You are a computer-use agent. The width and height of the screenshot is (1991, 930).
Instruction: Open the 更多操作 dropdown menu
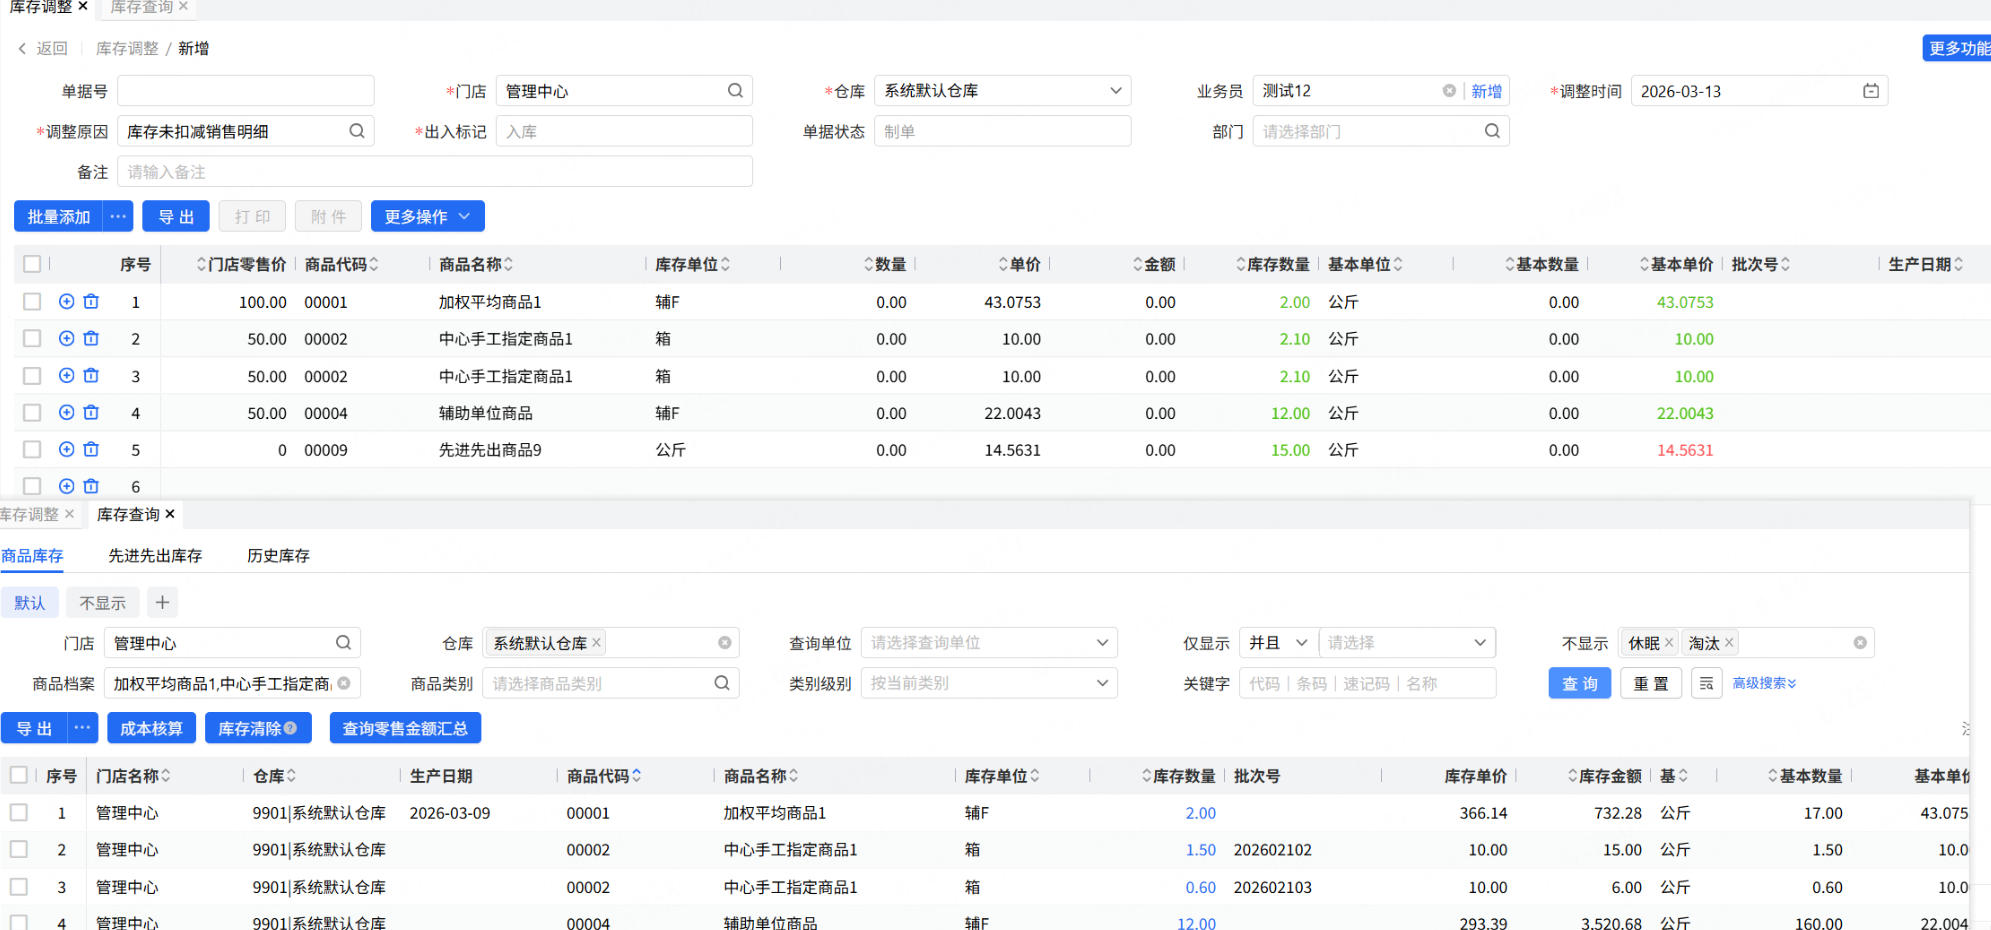(427, 217)
